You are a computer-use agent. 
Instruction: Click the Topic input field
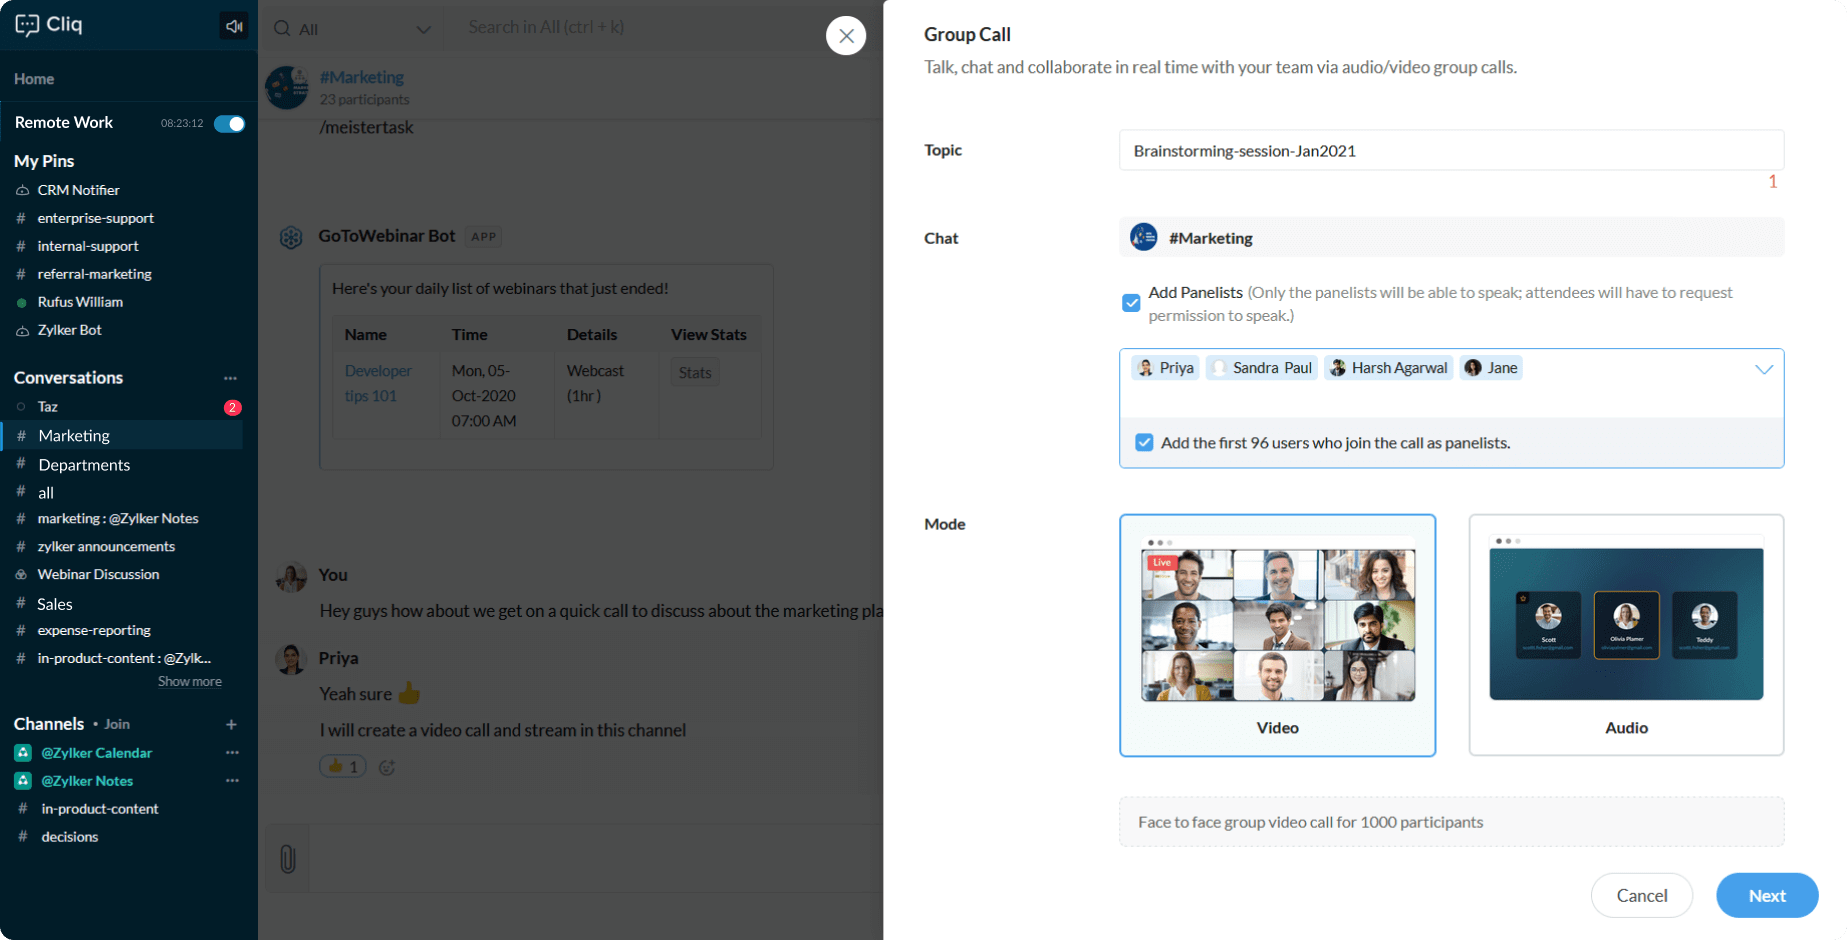[x=1450, y=151]
